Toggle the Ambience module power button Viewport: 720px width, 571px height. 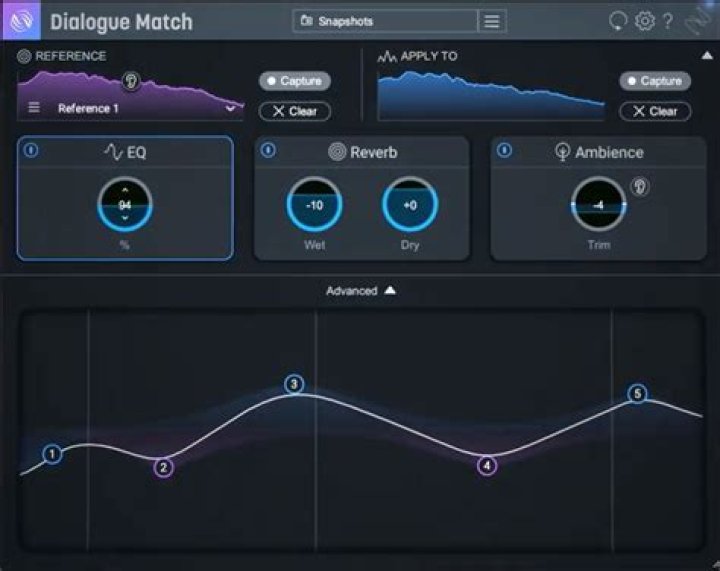click(x=505, y=150)
